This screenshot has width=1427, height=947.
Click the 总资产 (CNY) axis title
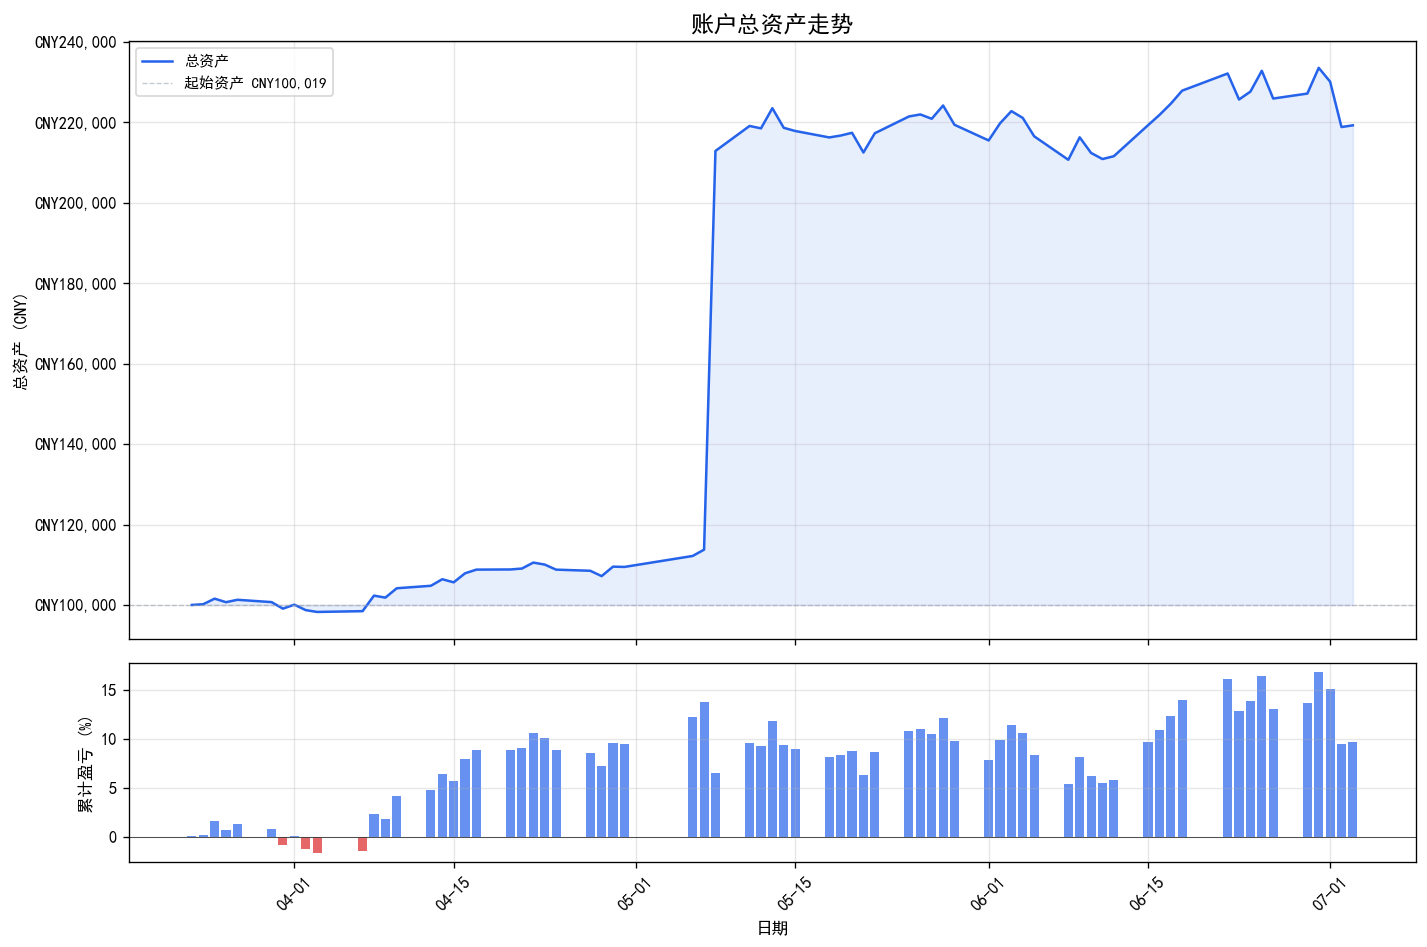20,341
